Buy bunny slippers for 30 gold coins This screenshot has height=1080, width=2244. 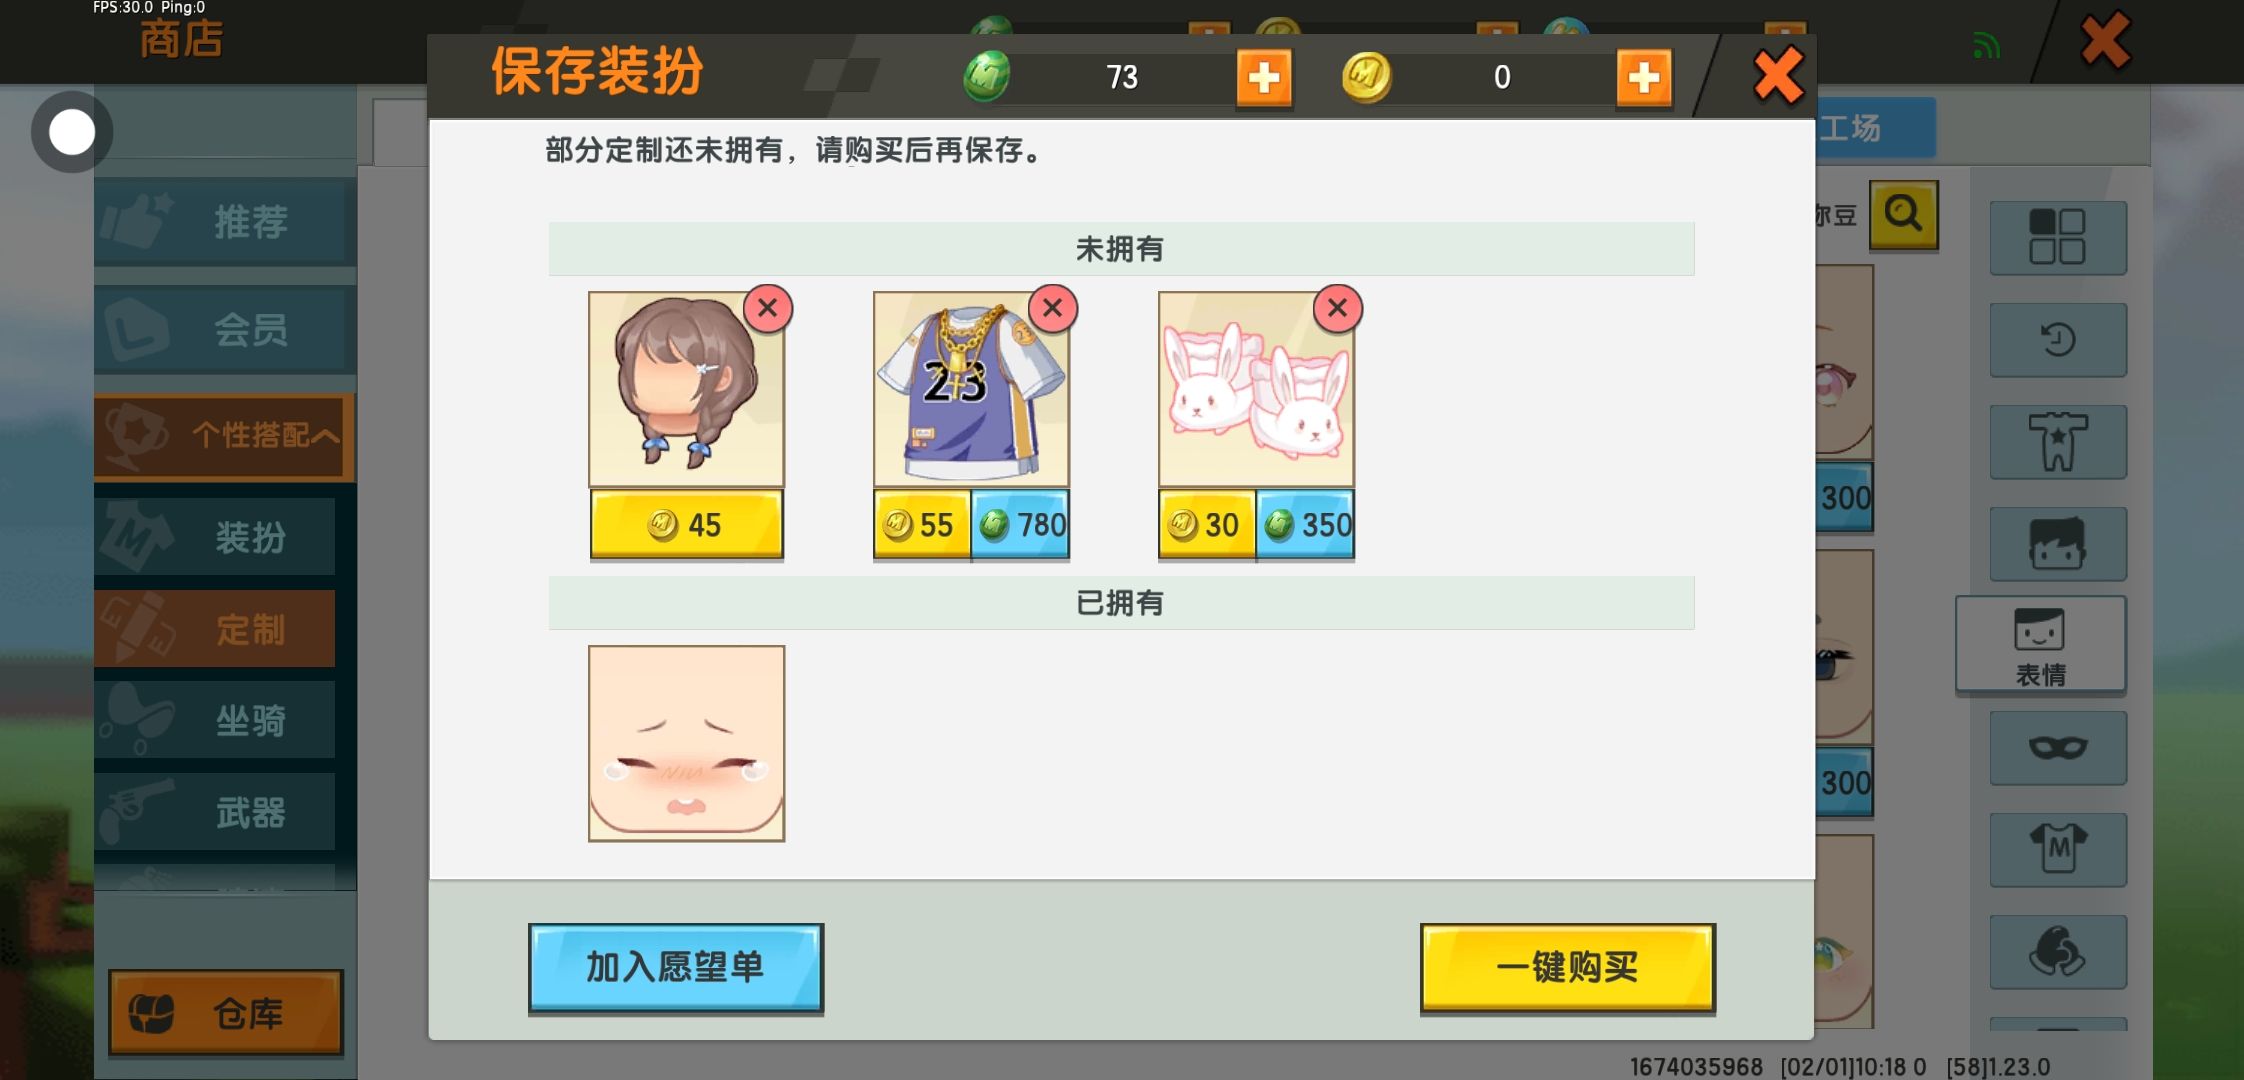1207,524
